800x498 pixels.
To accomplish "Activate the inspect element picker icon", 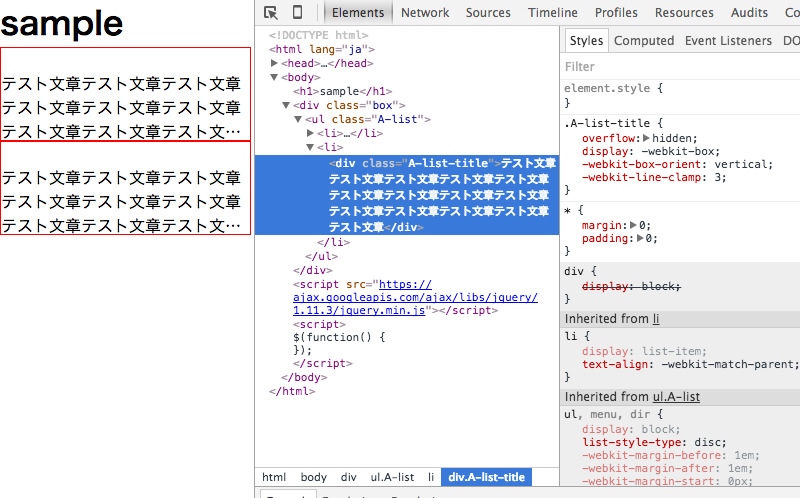I will tap(271, 12).
